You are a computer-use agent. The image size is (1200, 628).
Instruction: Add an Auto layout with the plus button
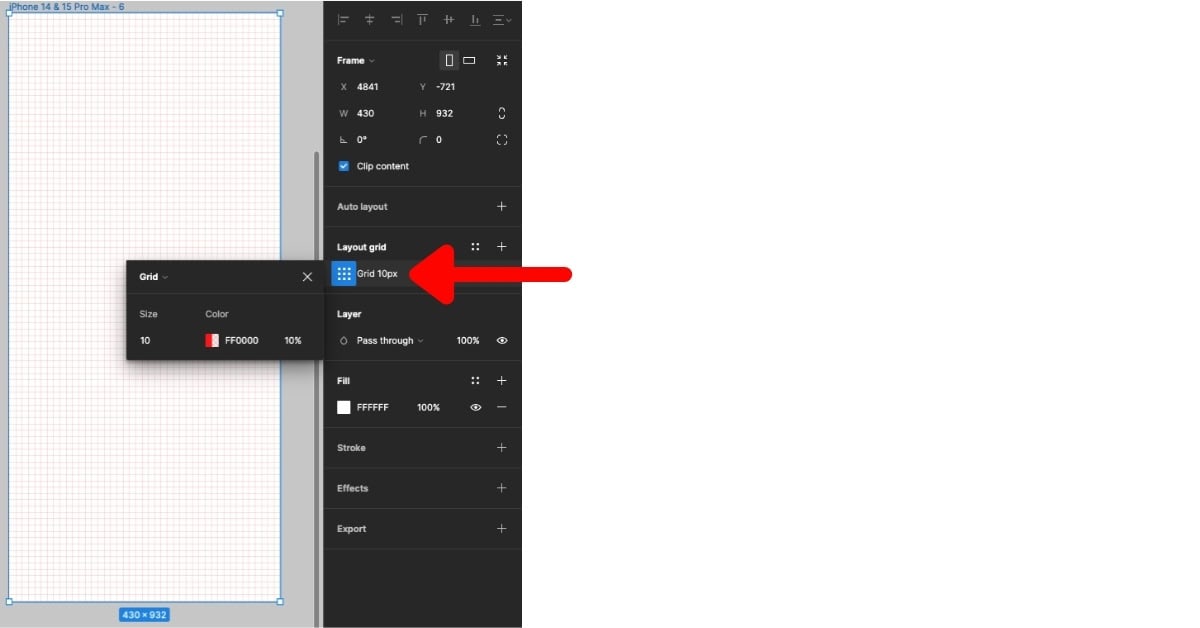[x=501, y=207]
